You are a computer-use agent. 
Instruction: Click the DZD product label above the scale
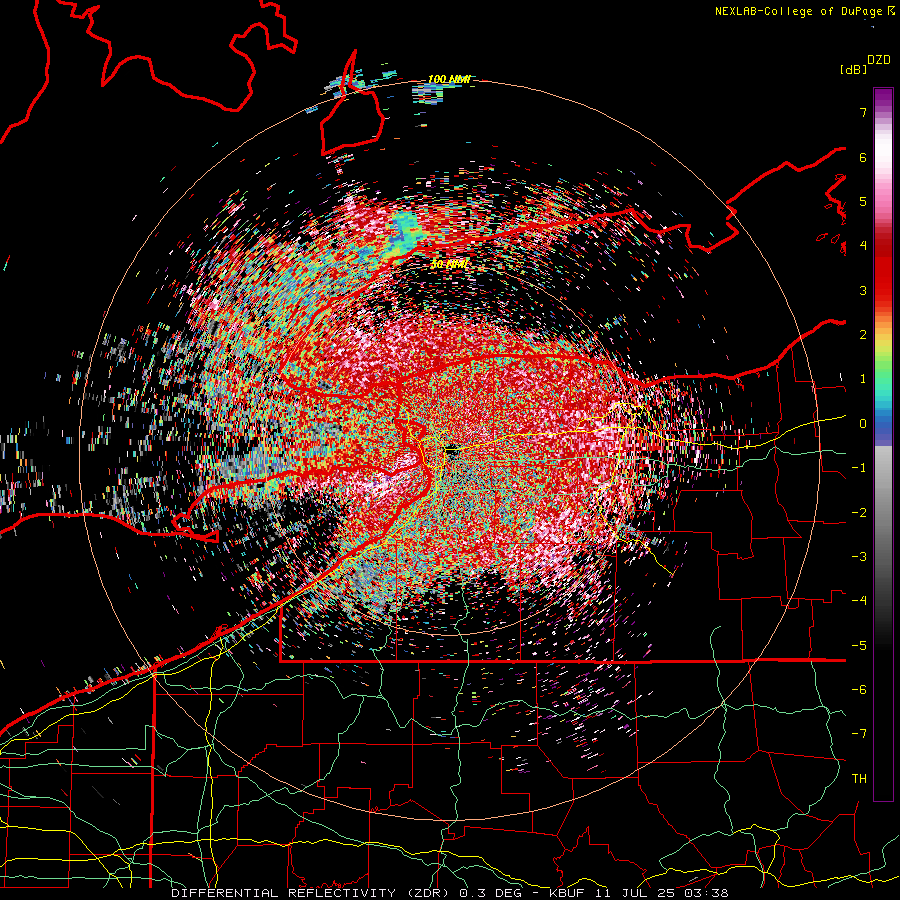point(879,60)
